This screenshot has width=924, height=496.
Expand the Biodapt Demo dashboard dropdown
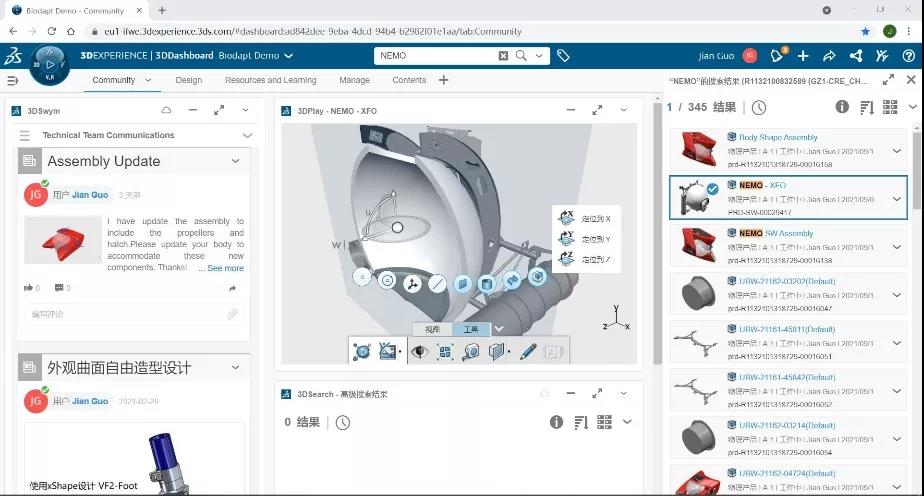click(x=289, y=56)
